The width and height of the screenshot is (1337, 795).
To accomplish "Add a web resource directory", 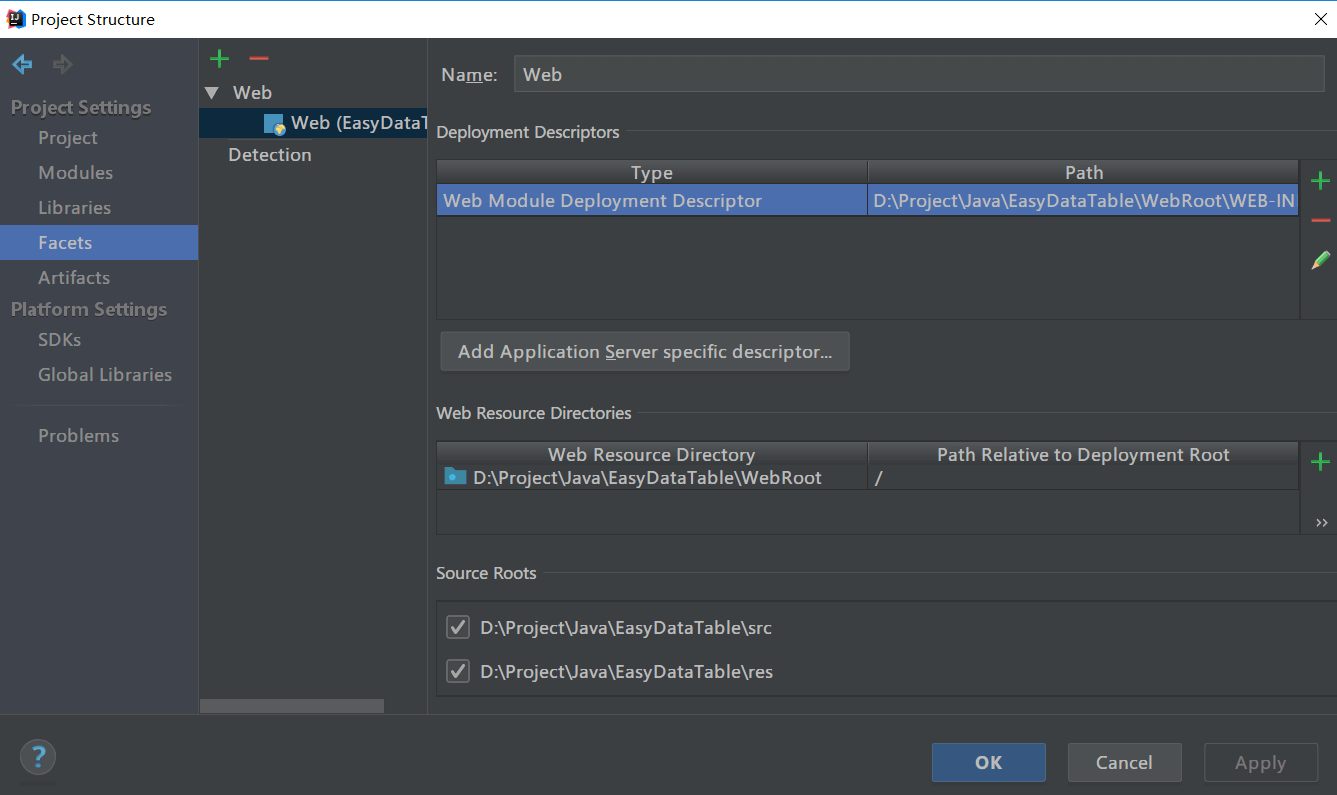I will pyautogui.click(x=1320, y=461).
